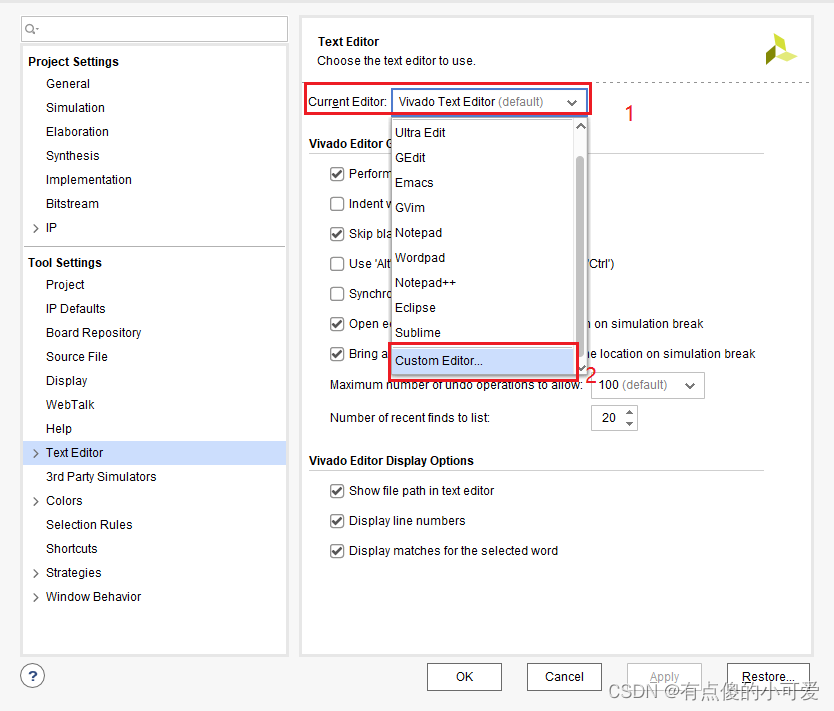The width and height of the screenshot is (834, 711).
Task: Toggle the 'Synchro...' checkbox
Action: (x=337, y=294)
